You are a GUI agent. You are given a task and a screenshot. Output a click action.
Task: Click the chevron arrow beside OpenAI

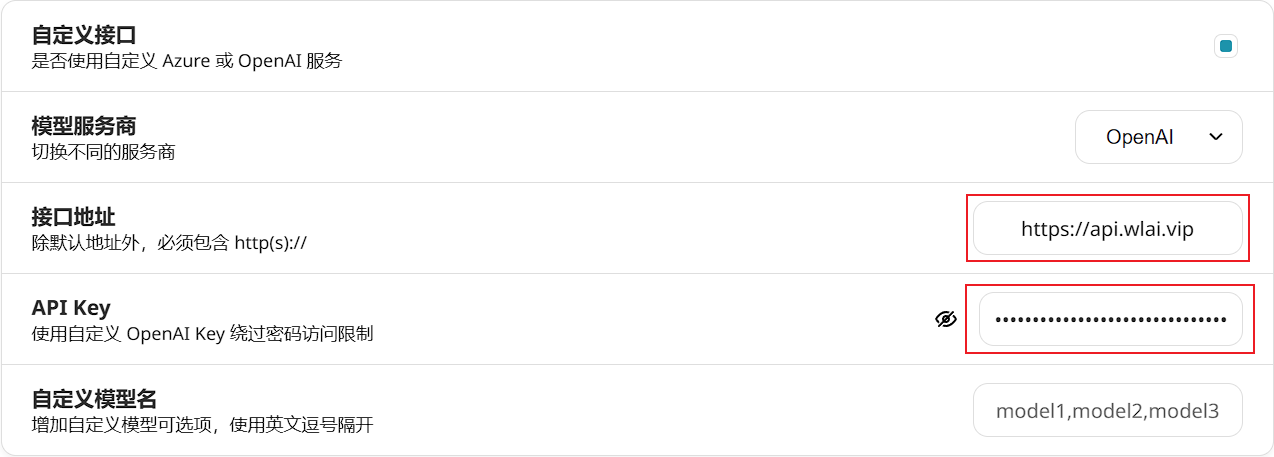point(1216,137)
